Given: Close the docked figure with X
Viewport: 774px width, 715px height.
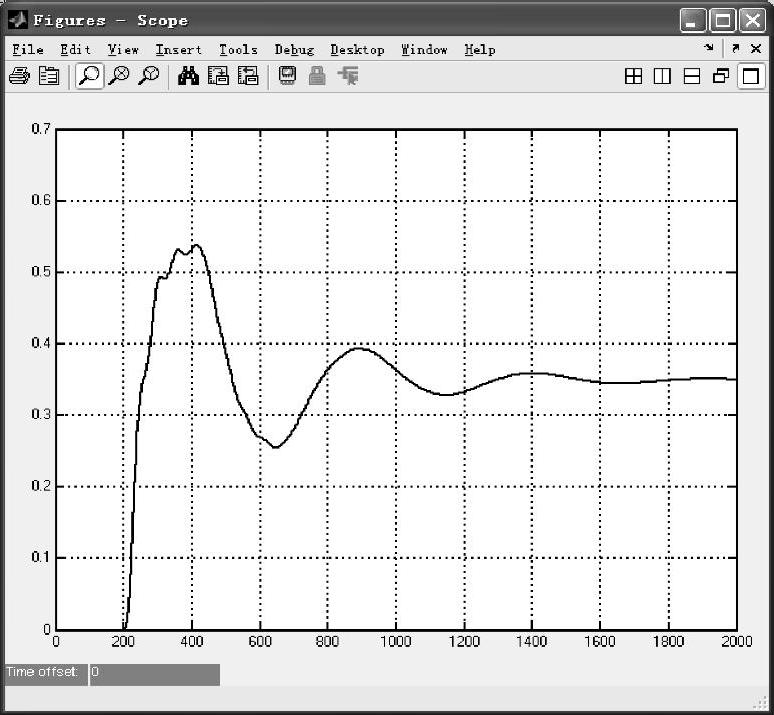Looking at the screenshot, I should [x=756, y=48].
